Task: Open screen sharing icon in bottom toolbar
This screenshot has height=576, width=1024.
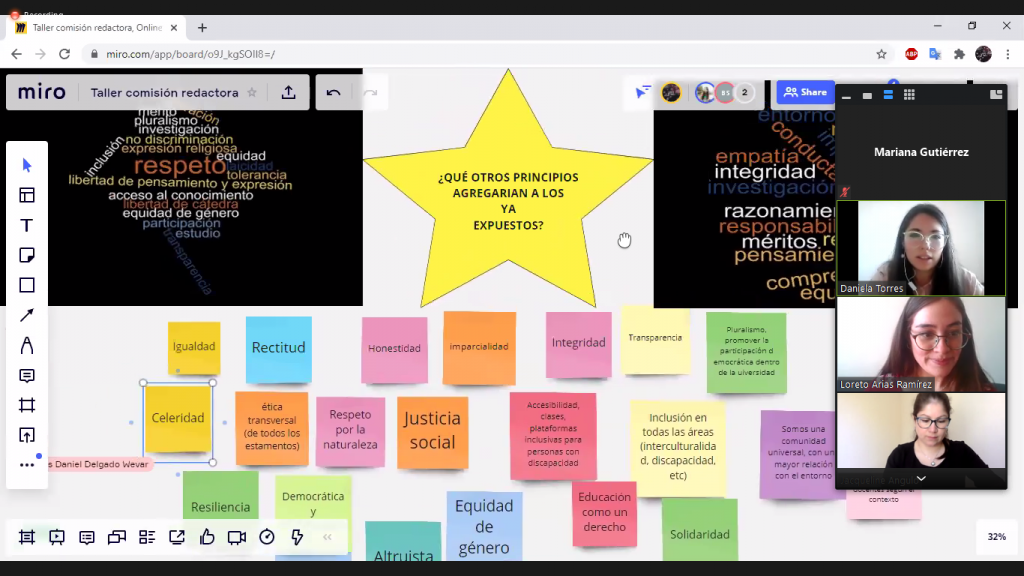Action: [177, 537]
